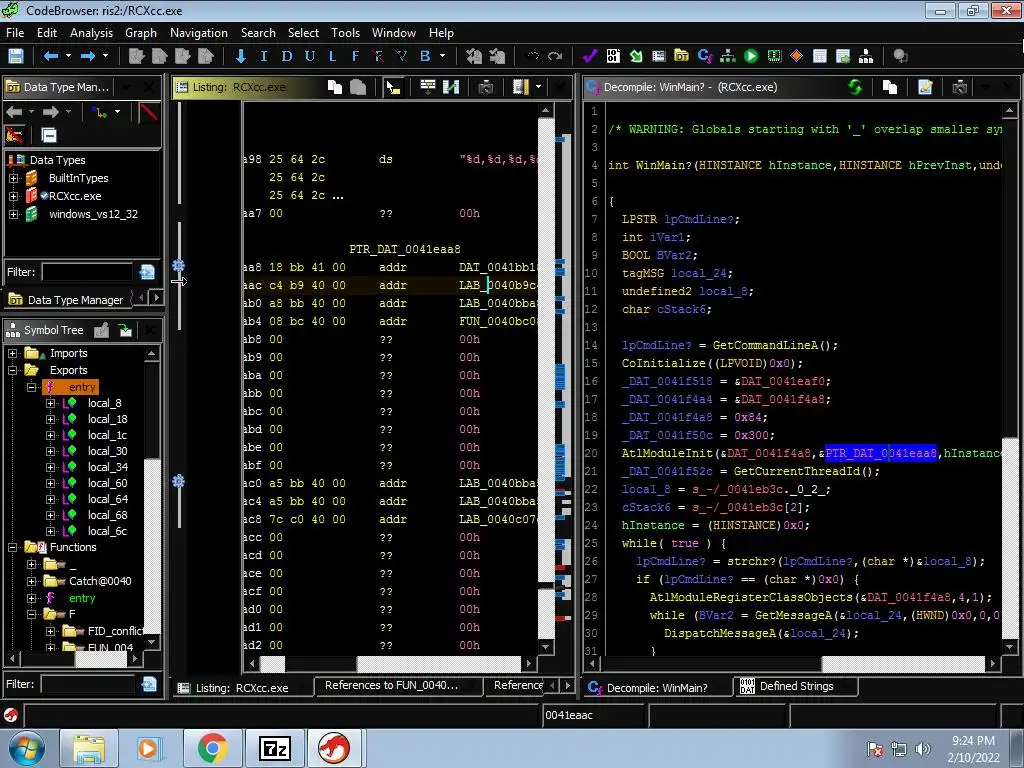
Task: Open 7-Zip from the Windows taskbar
Action: pos(275,748)
